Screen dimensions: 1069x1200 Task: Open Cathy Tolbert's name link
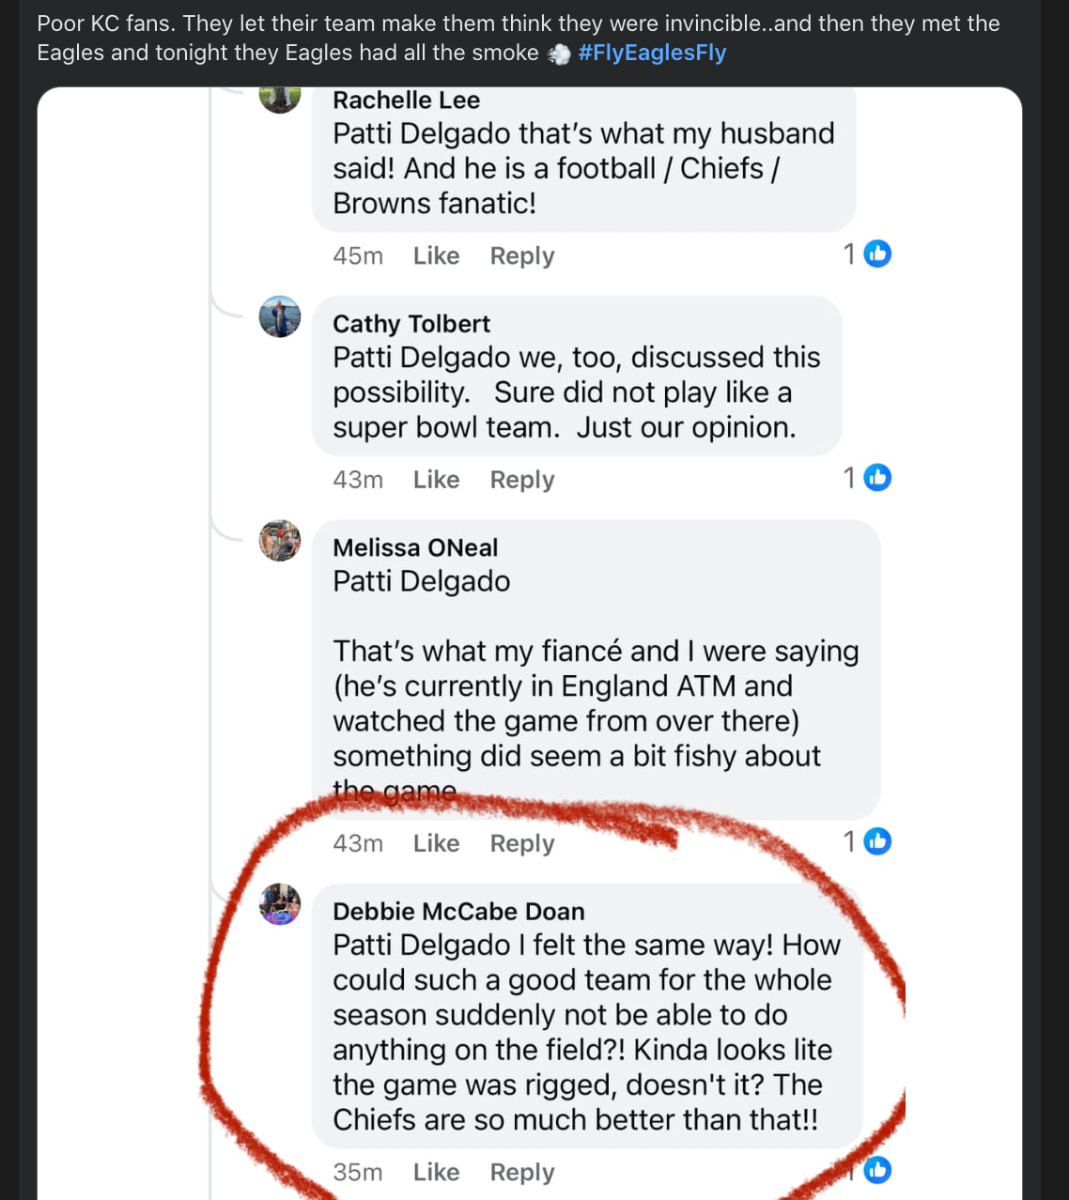pyautogui.click(x=411, y=324)
